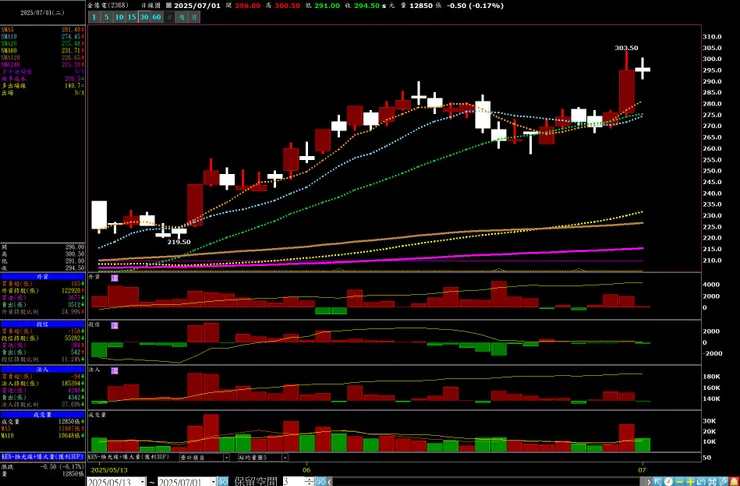Click the SMA240 legend row
Viewport: 740px width, 486px height.
coord(42,65)
